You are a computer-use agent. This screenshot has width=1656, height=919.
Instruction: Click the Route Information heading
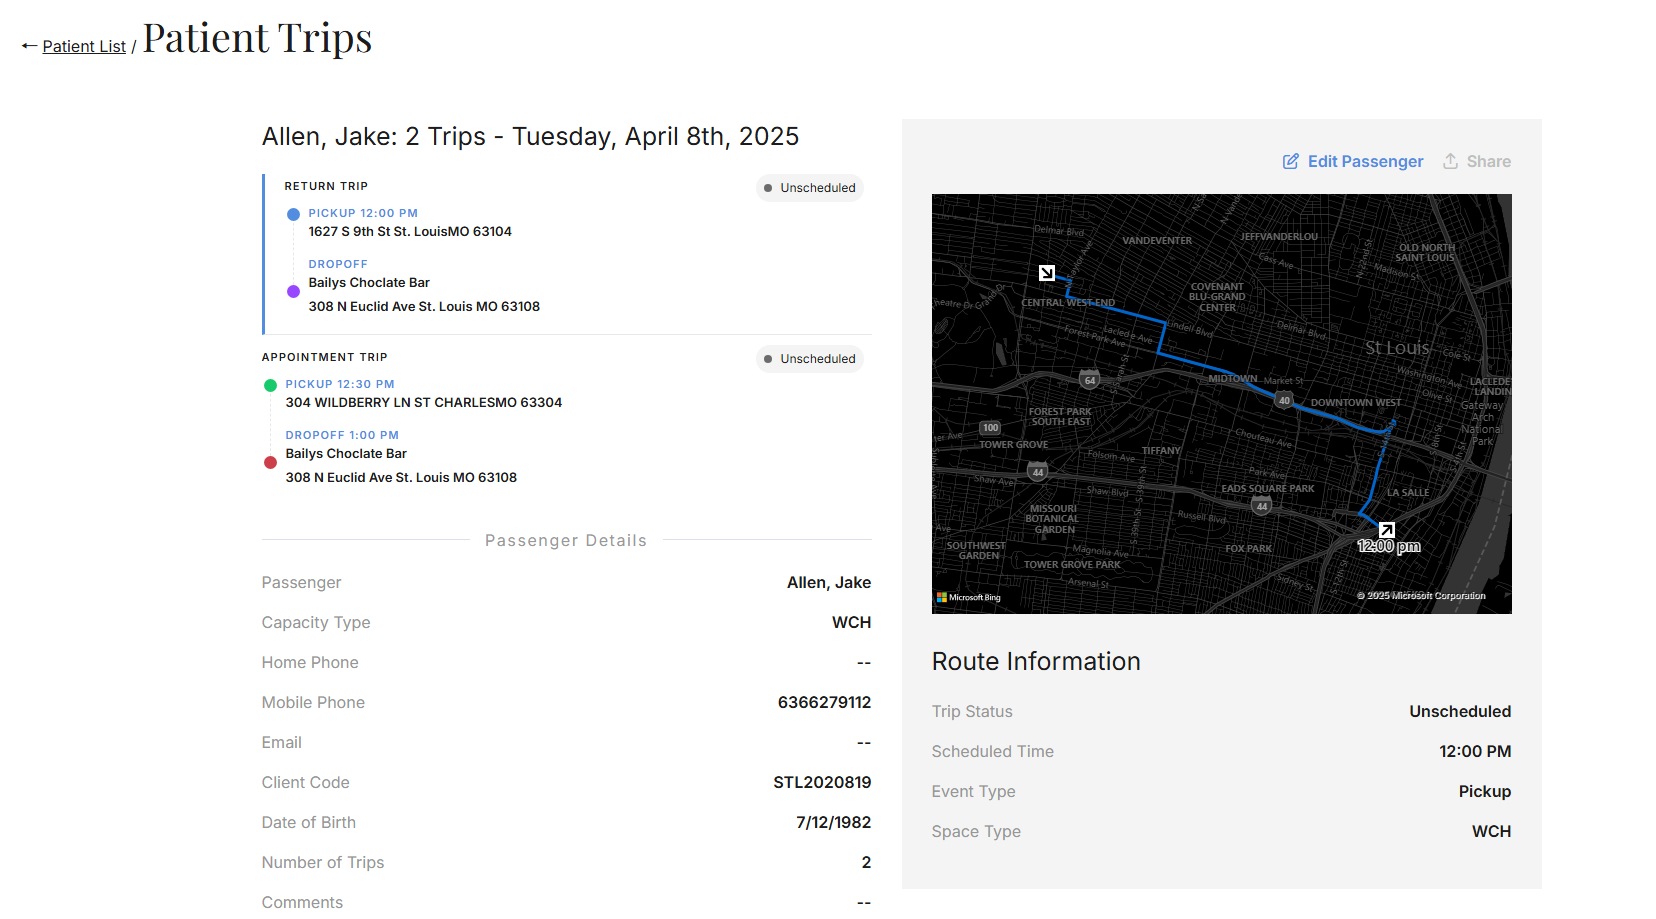pyautogui.click(x=1036, y=661)
